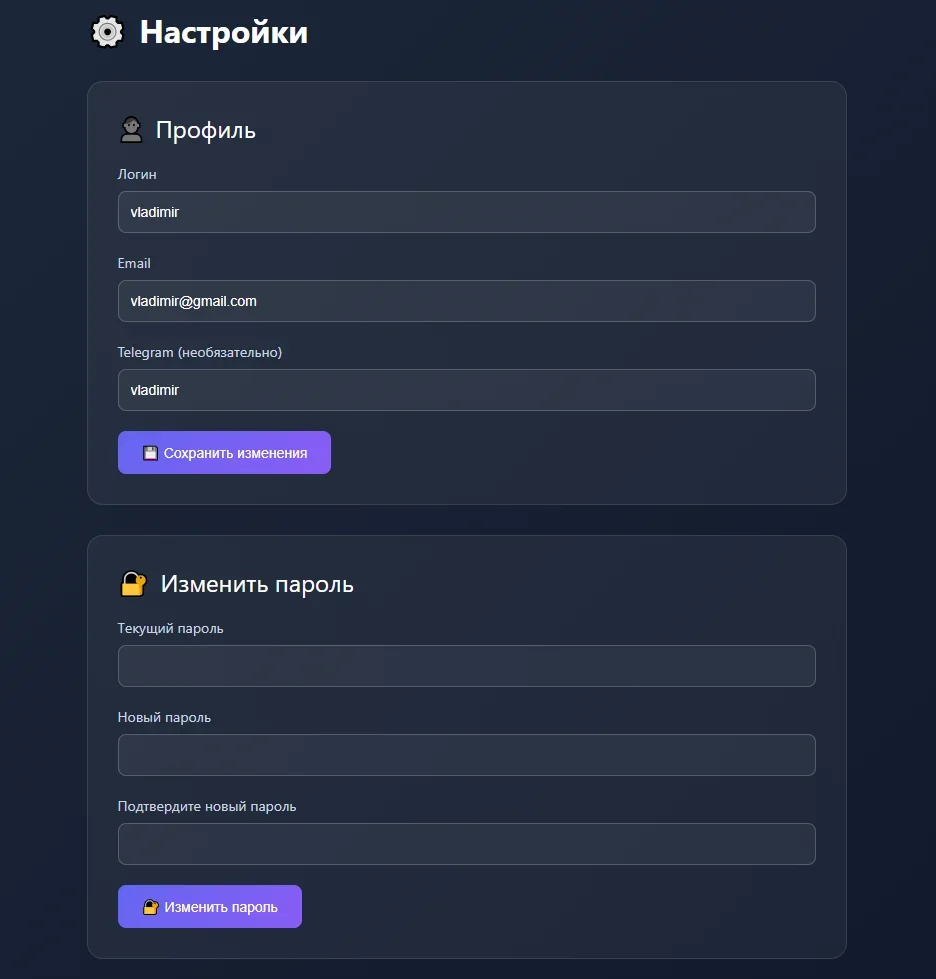Click the Подтвердите новый пароль label

(207, 806)
